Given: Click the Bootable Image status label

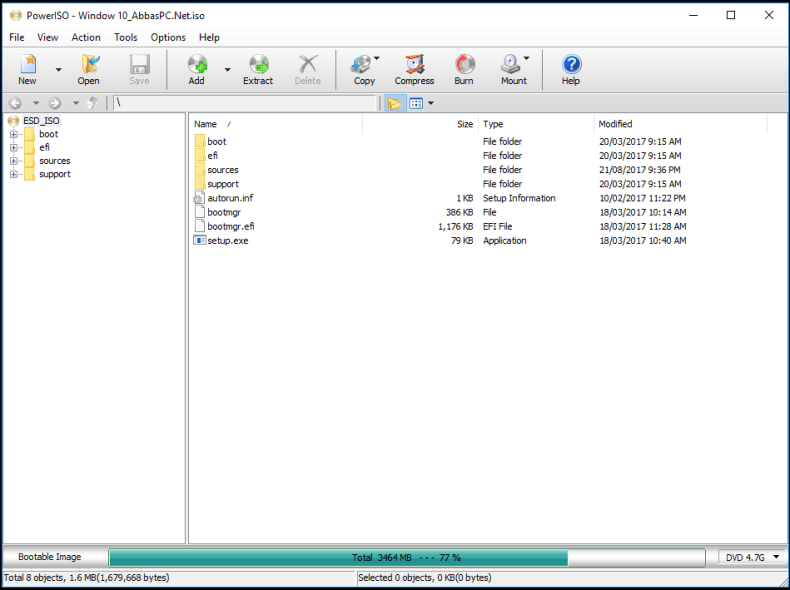Looking at the screenshot, I should click(49, 557).
